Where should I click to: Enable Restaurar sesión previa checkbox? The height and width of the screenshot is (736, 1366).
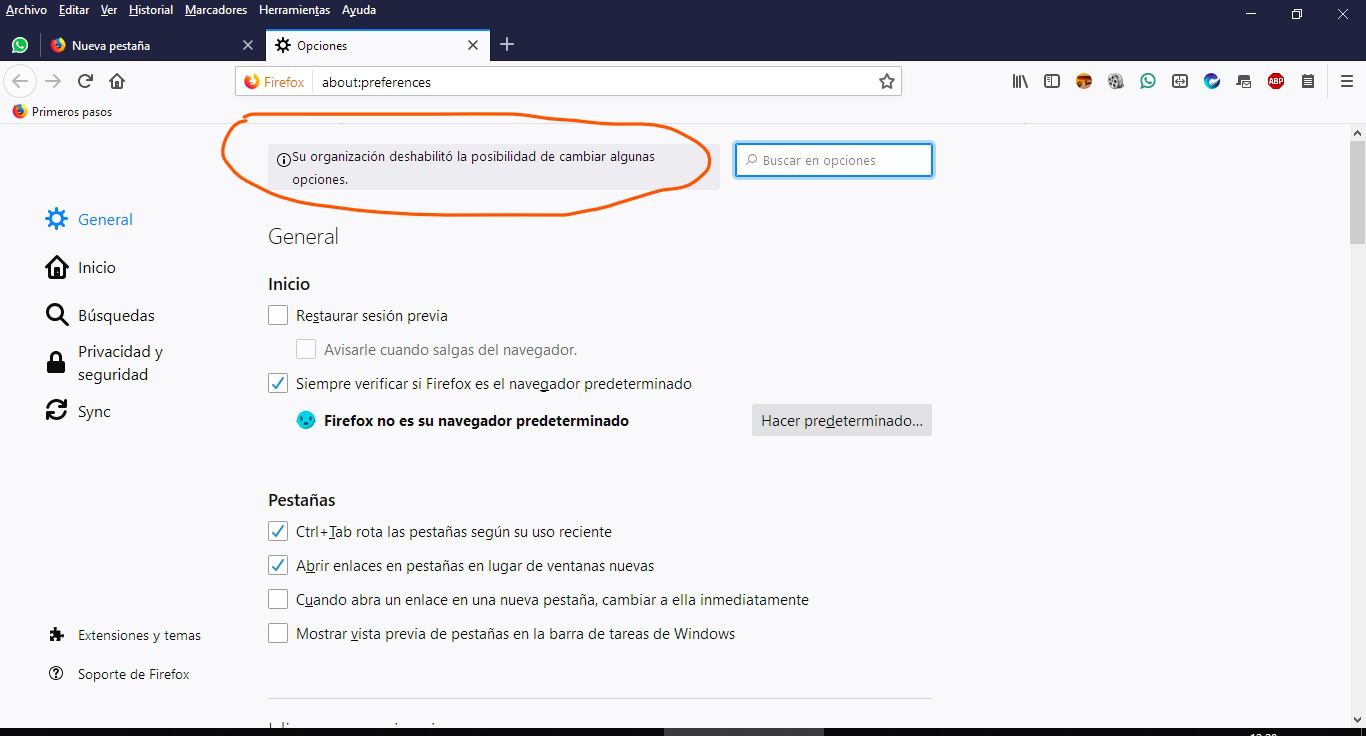[x=278, y=316]
